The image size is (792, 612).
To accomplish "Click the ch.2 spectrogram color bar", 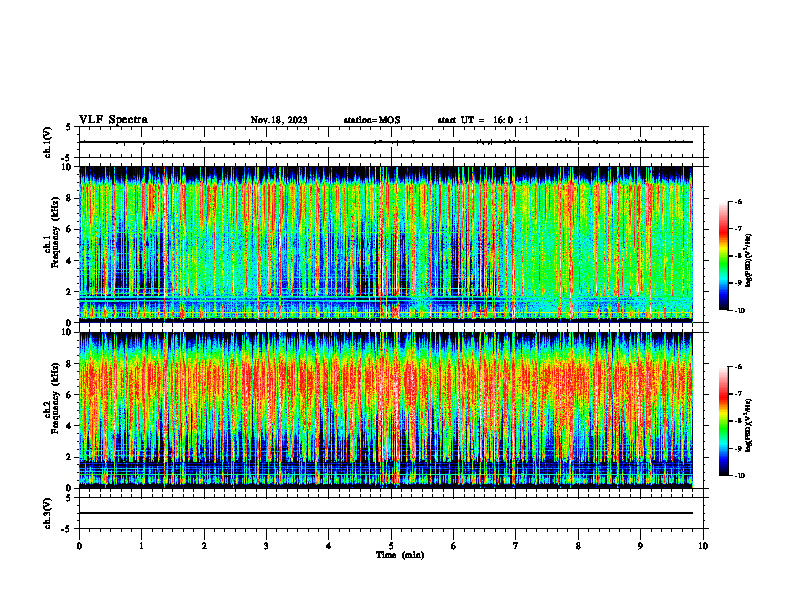I will [723, 421].
